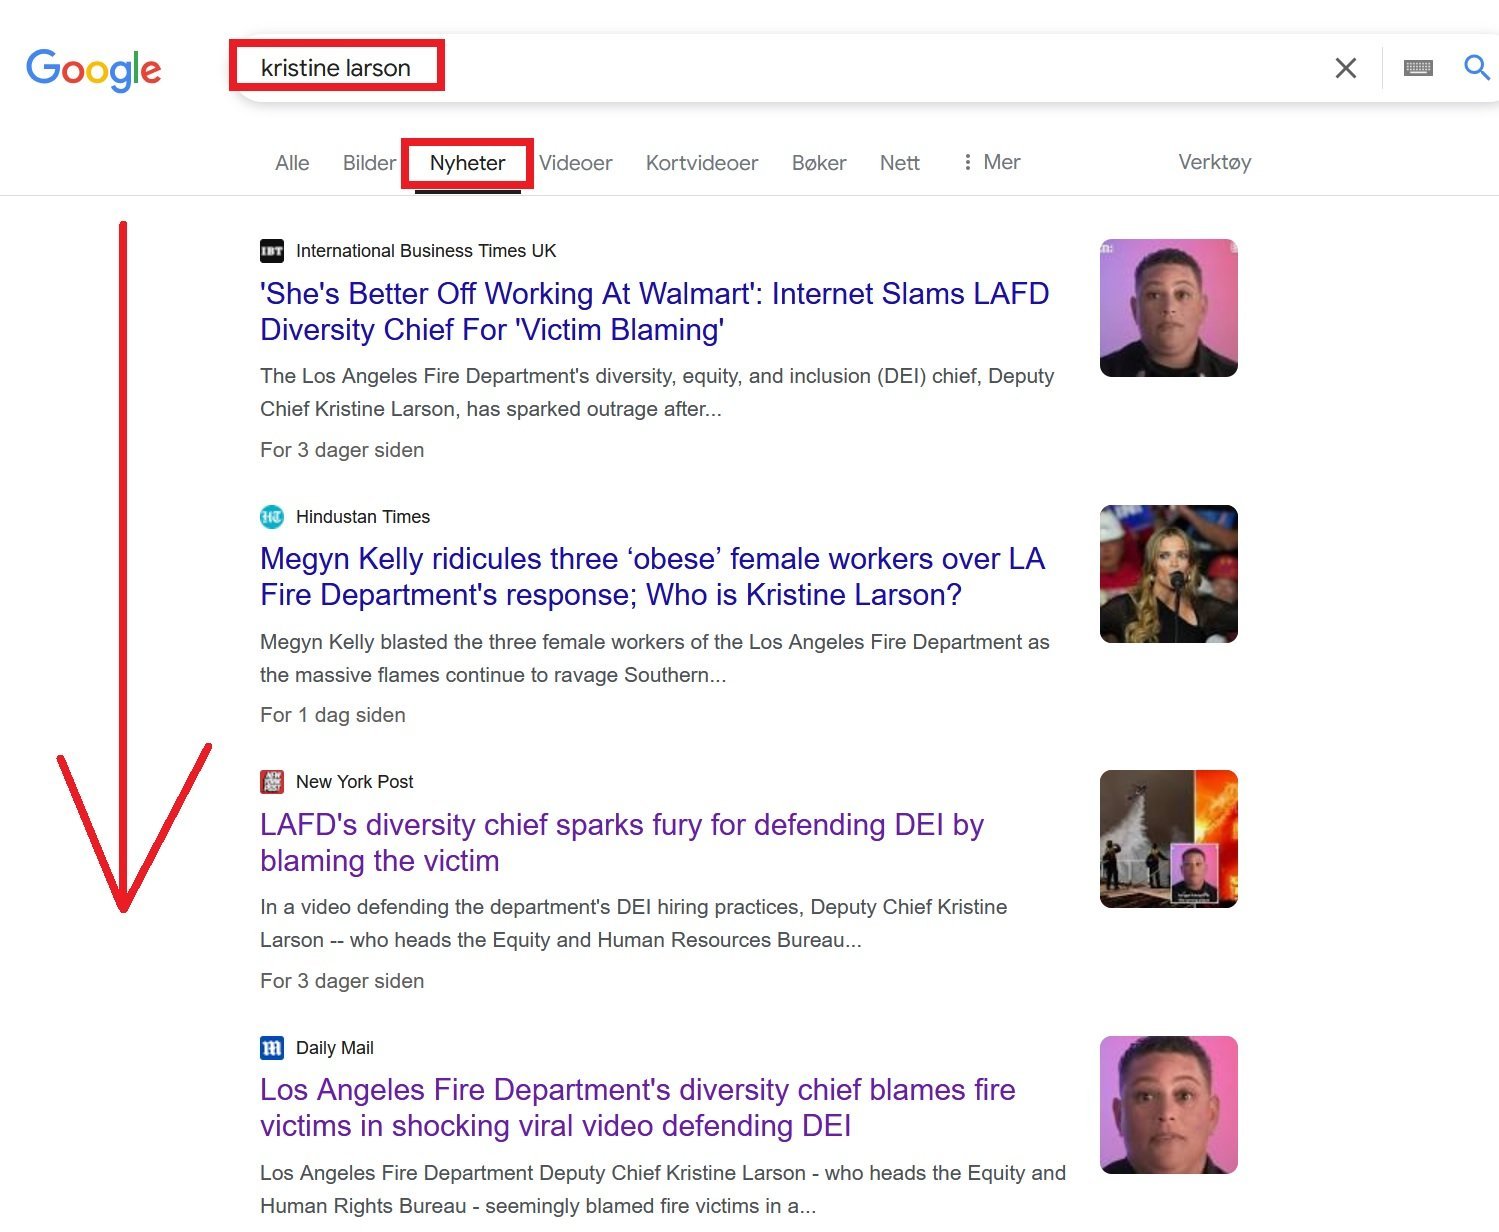The height and width of the screenshot is (1232, 1499).
Task: Click the search field containing kristine larson
Action: 780,68
